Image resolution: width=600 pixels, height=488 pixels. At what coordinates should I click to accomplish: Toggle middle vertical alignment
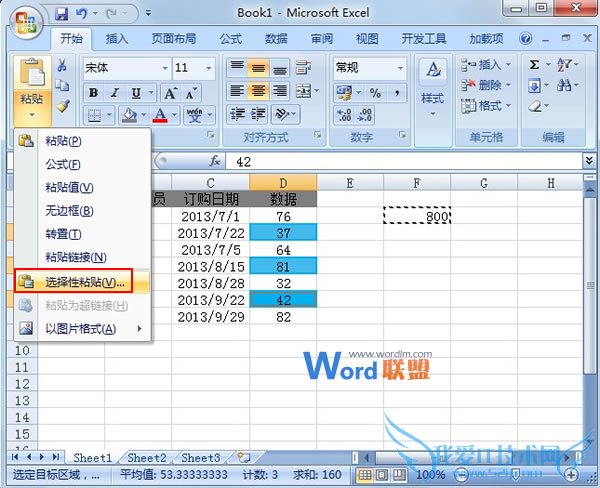(x=258, y=68)
